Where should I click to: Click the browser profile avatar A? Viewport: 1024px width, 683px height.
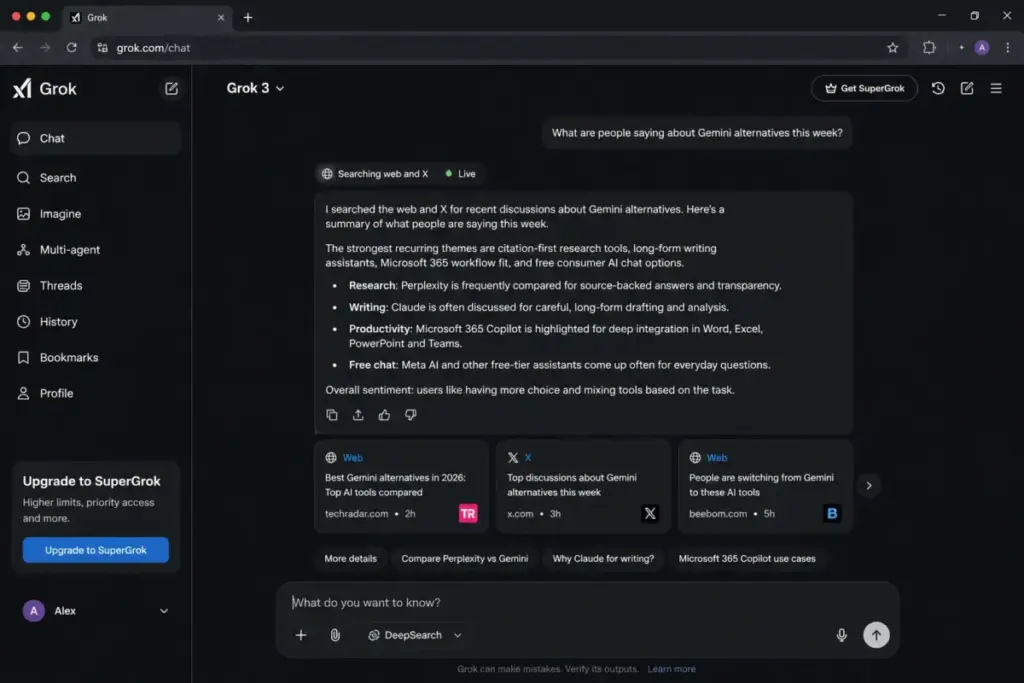tap(982, 48)
